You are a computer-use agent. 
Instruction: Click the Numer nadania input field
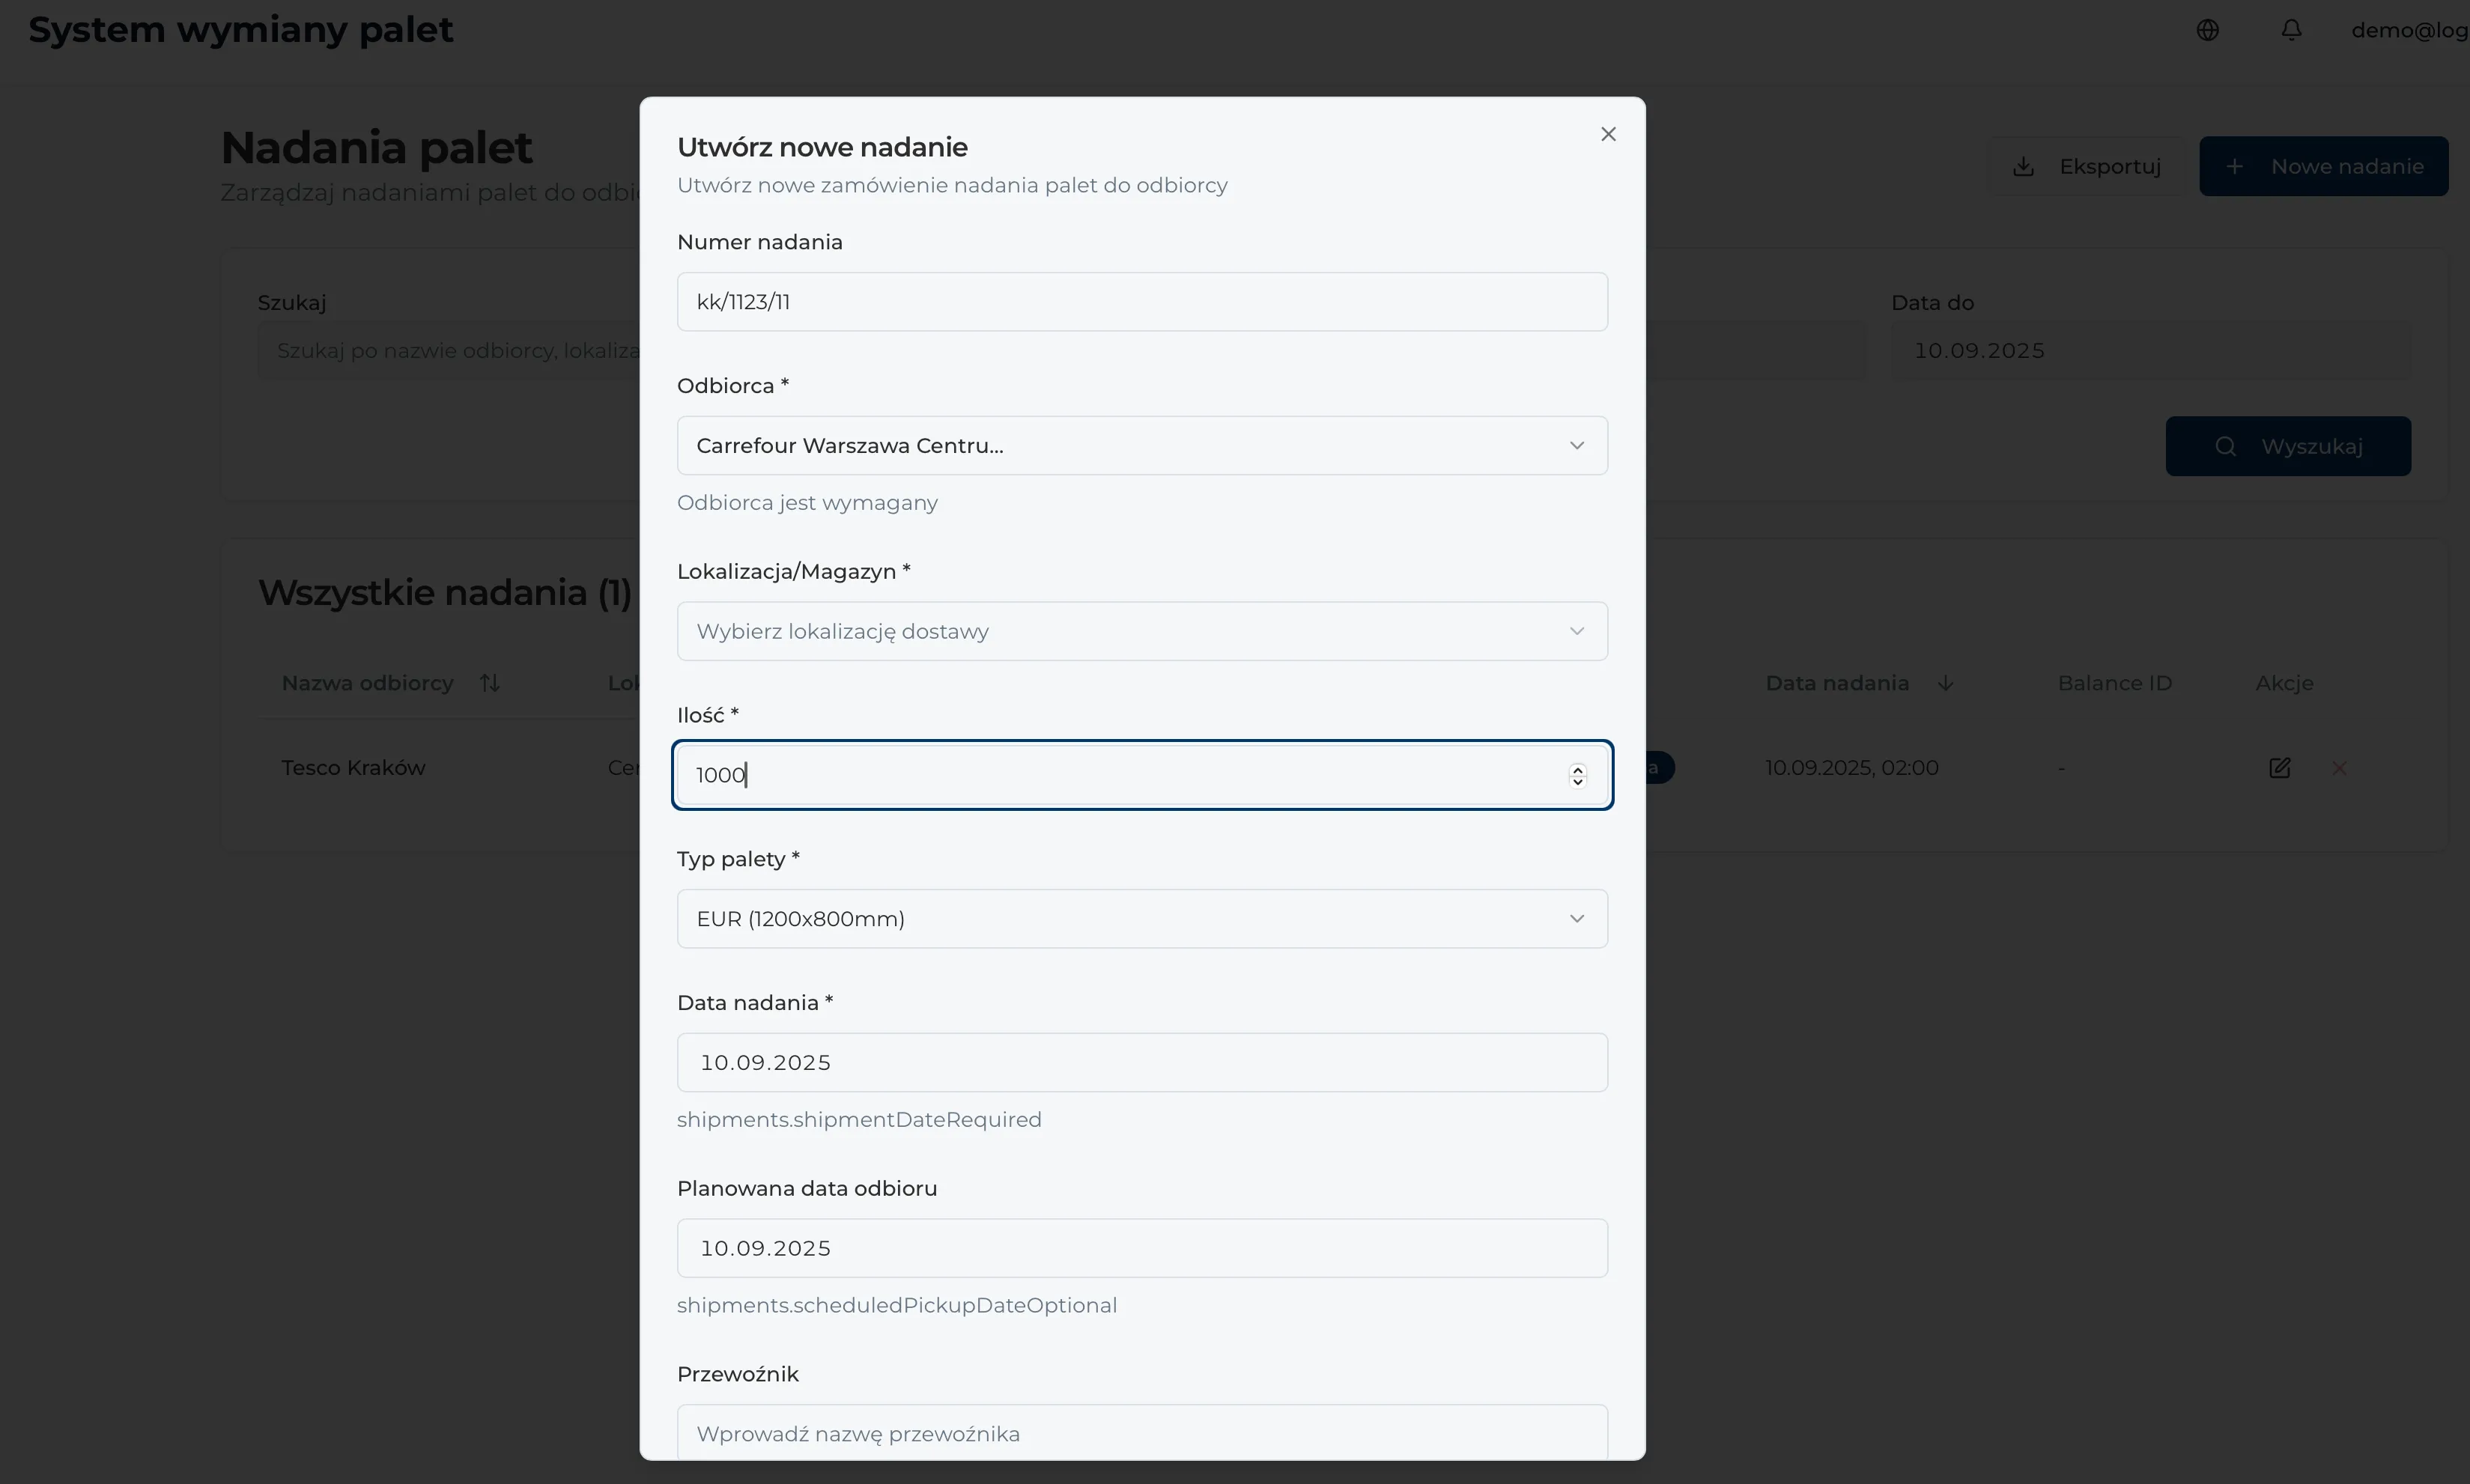coord(1142,302)
